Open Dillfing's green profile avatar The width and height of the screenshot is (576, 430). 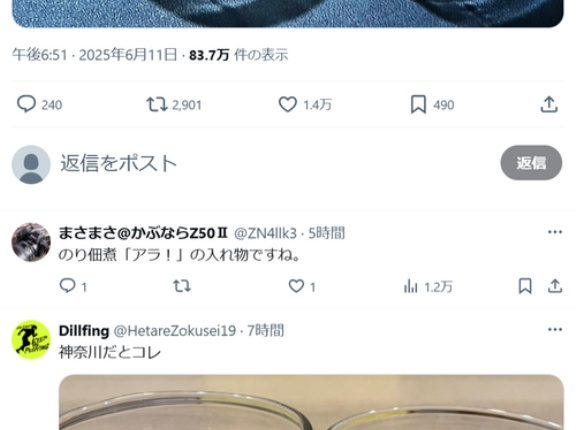coord(31,340)
